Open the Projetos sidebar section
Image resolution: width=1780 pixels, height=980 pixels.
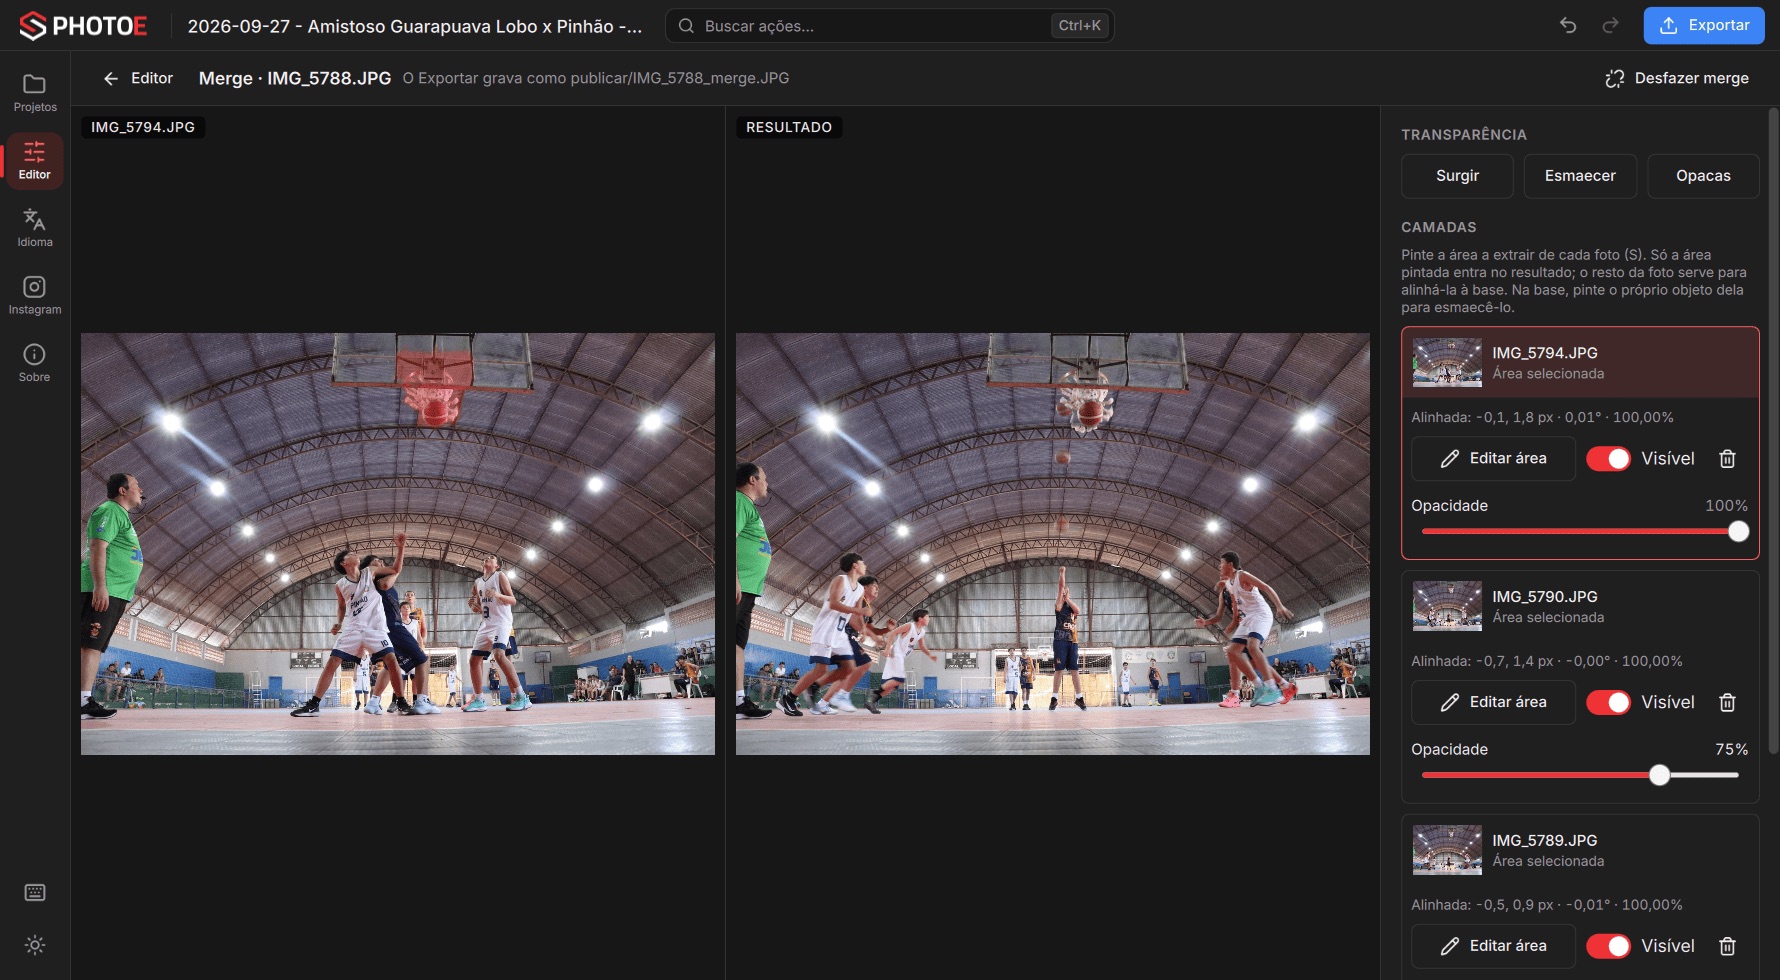coord(35,93)
